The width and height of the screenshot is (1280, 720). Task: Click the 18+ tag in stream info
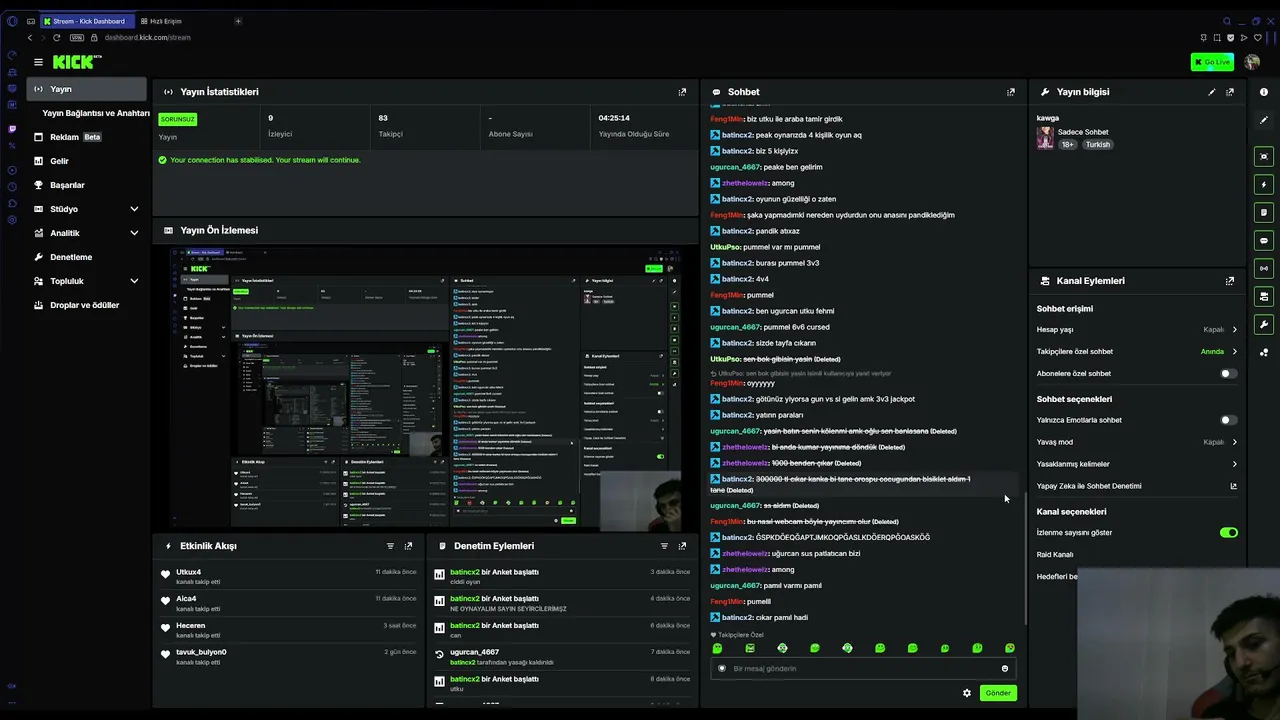tap(1068, 144)
